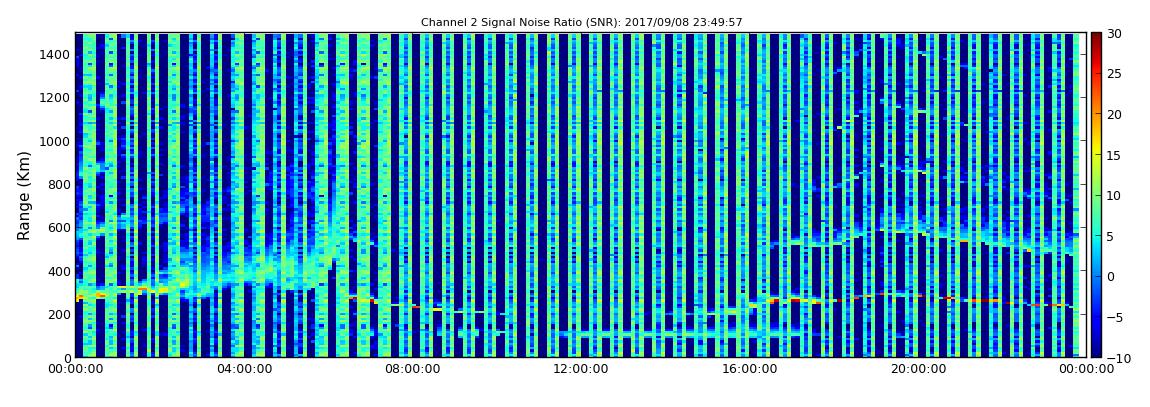Click the 1400 y-axis tick label
This screenshot has height=407, width=1150.
click(56, 55)
